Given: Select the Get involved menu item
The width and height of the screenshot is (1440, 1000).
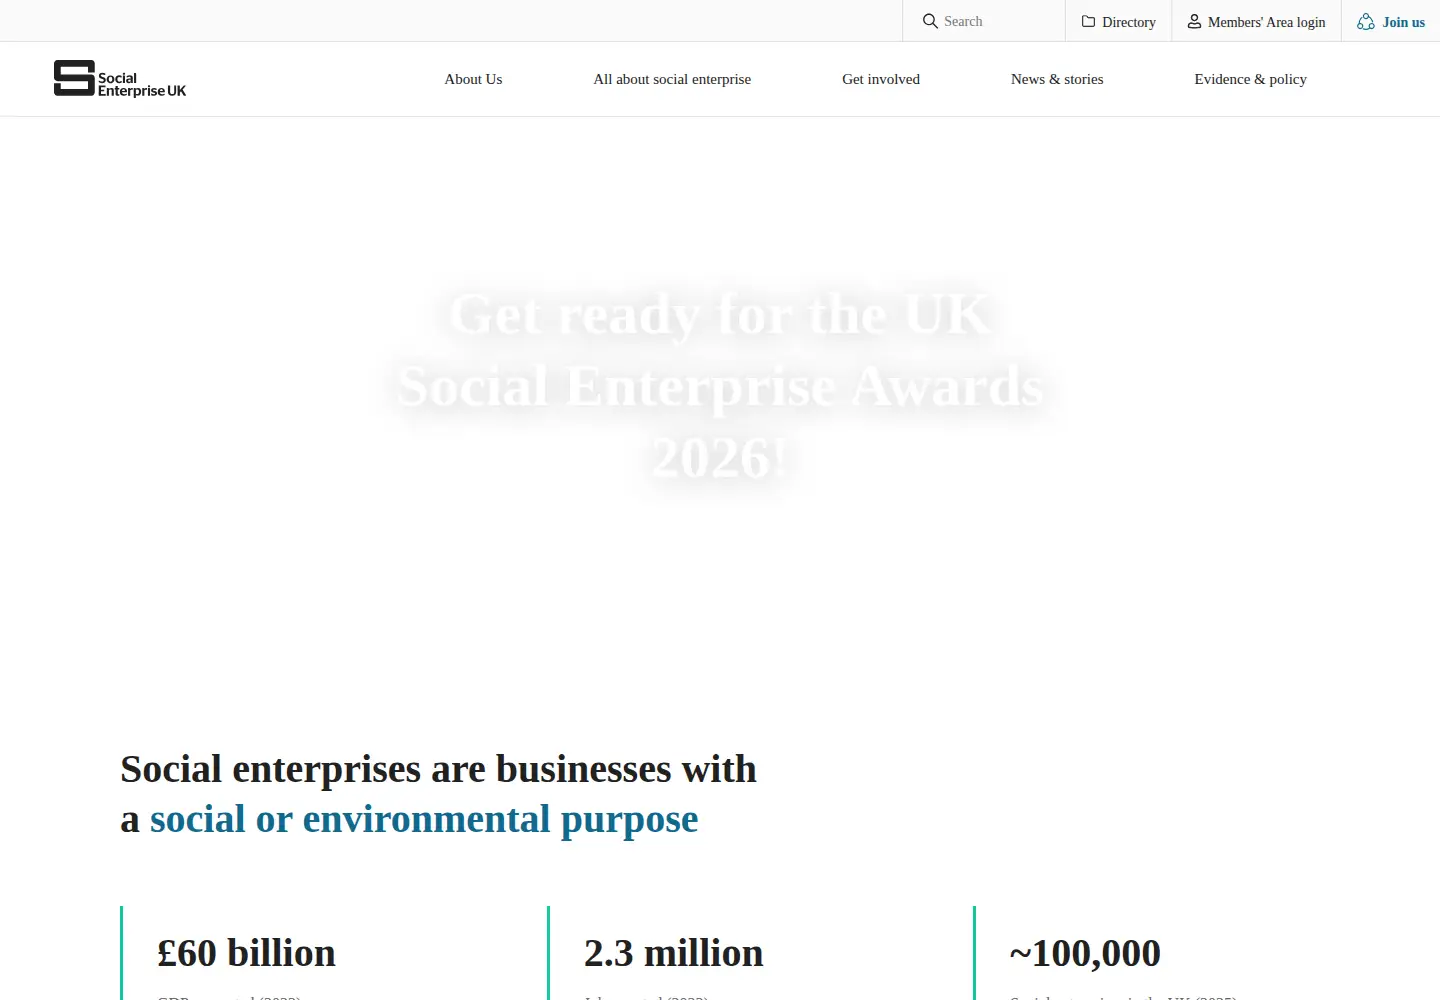Looking at the screenshot, I should coord(881,79).
